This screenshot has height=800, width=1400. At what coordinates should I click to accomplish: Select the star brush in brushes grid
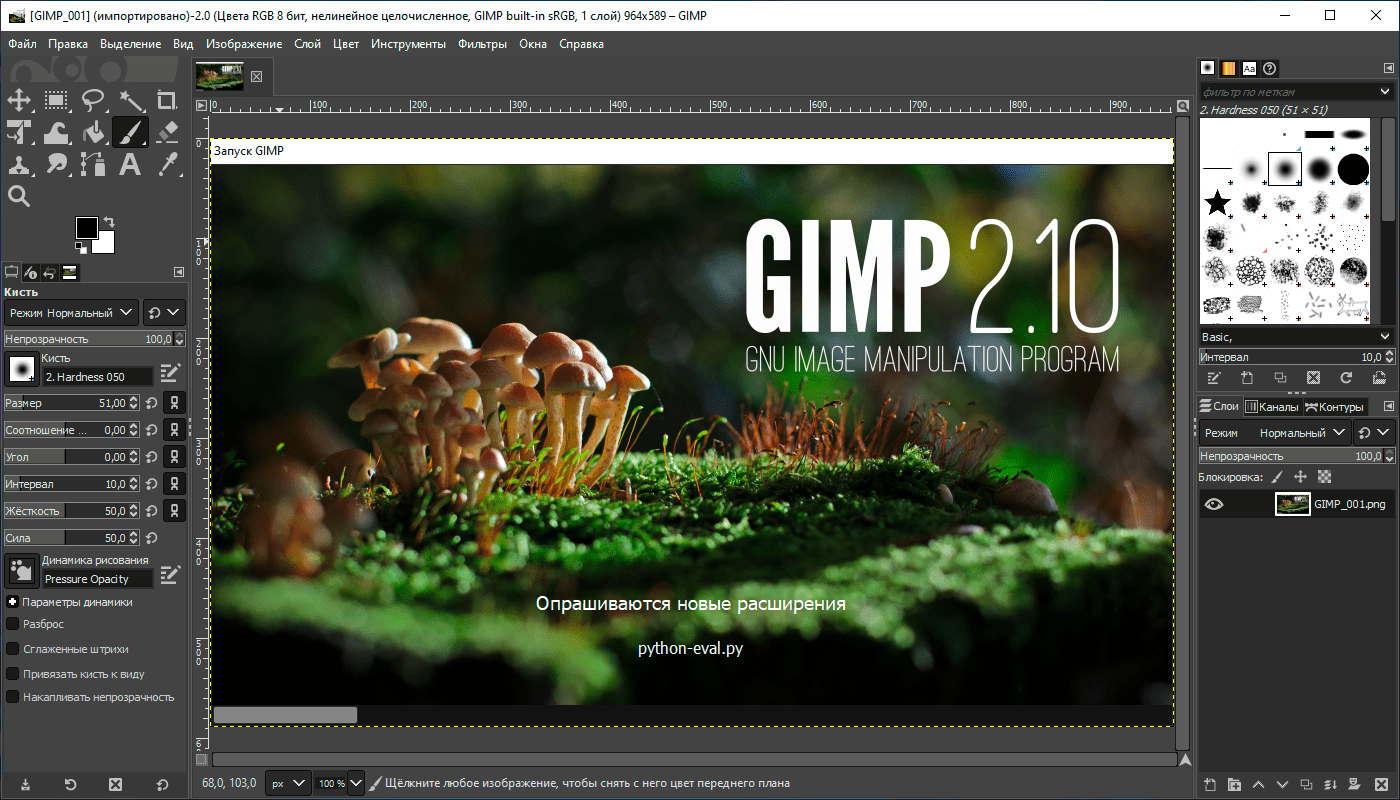click(1217, 204)
